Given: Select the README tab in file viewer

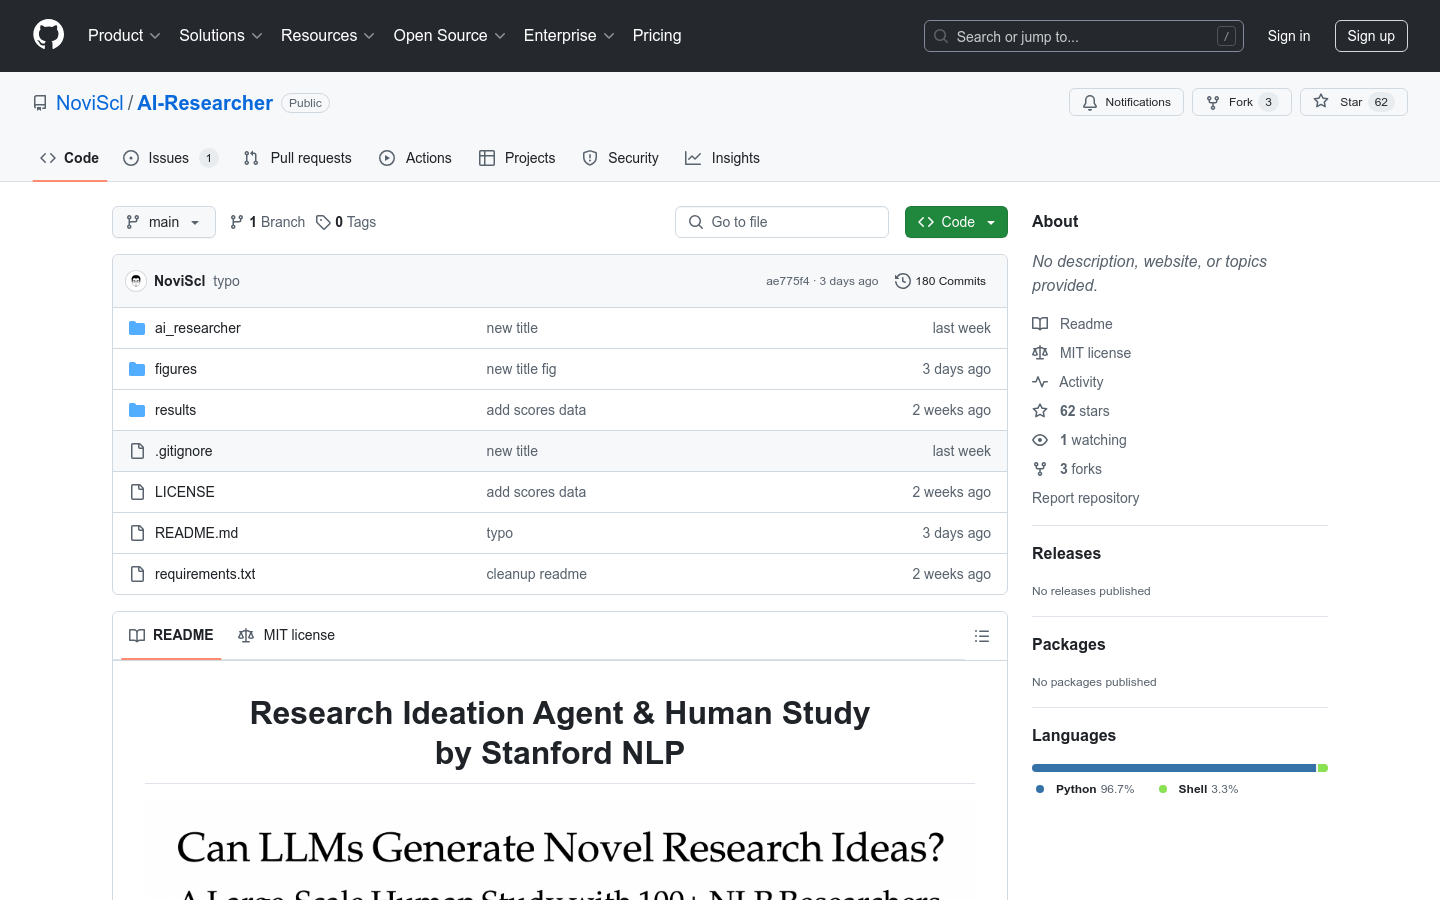Looking at the screenshot, I should coord(171,635).
